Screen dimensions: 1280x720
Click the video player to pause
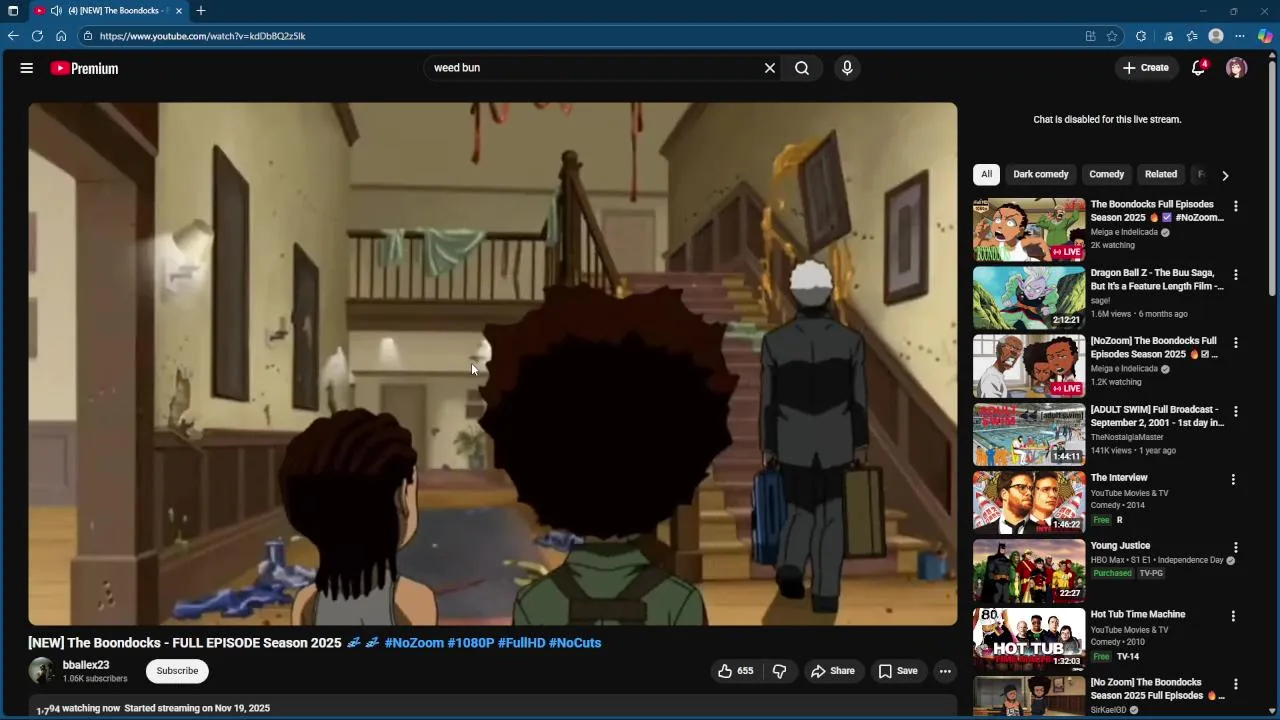tap(493, 363)
